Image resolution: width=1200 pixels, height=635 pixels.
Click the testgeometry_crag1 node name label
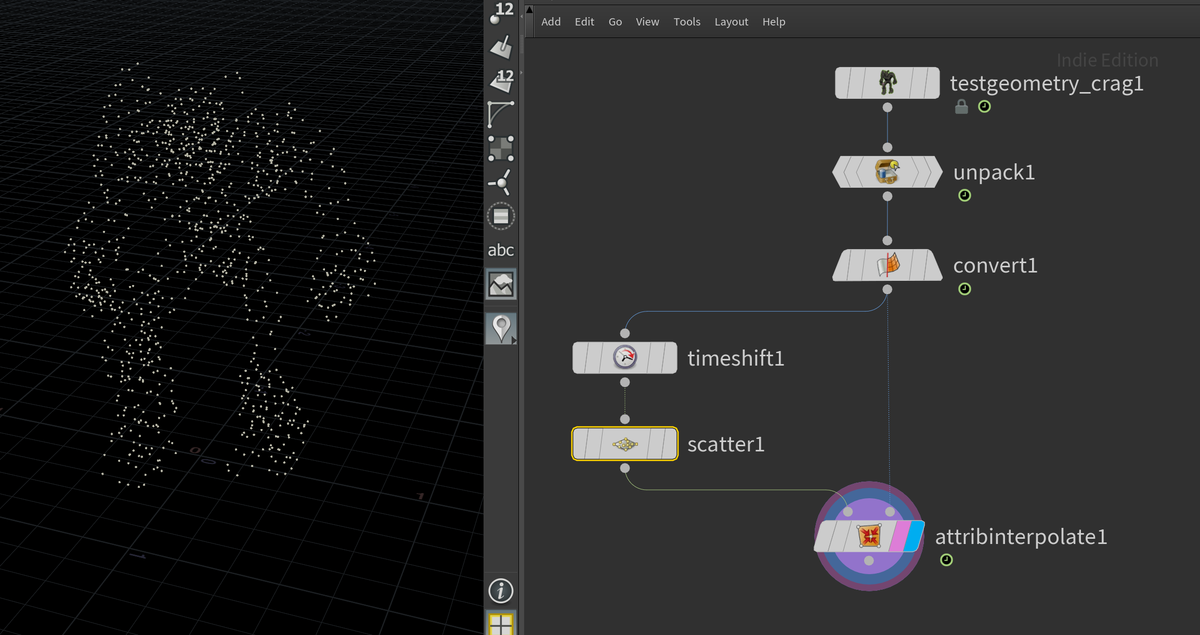click(x=1047, y=83)
